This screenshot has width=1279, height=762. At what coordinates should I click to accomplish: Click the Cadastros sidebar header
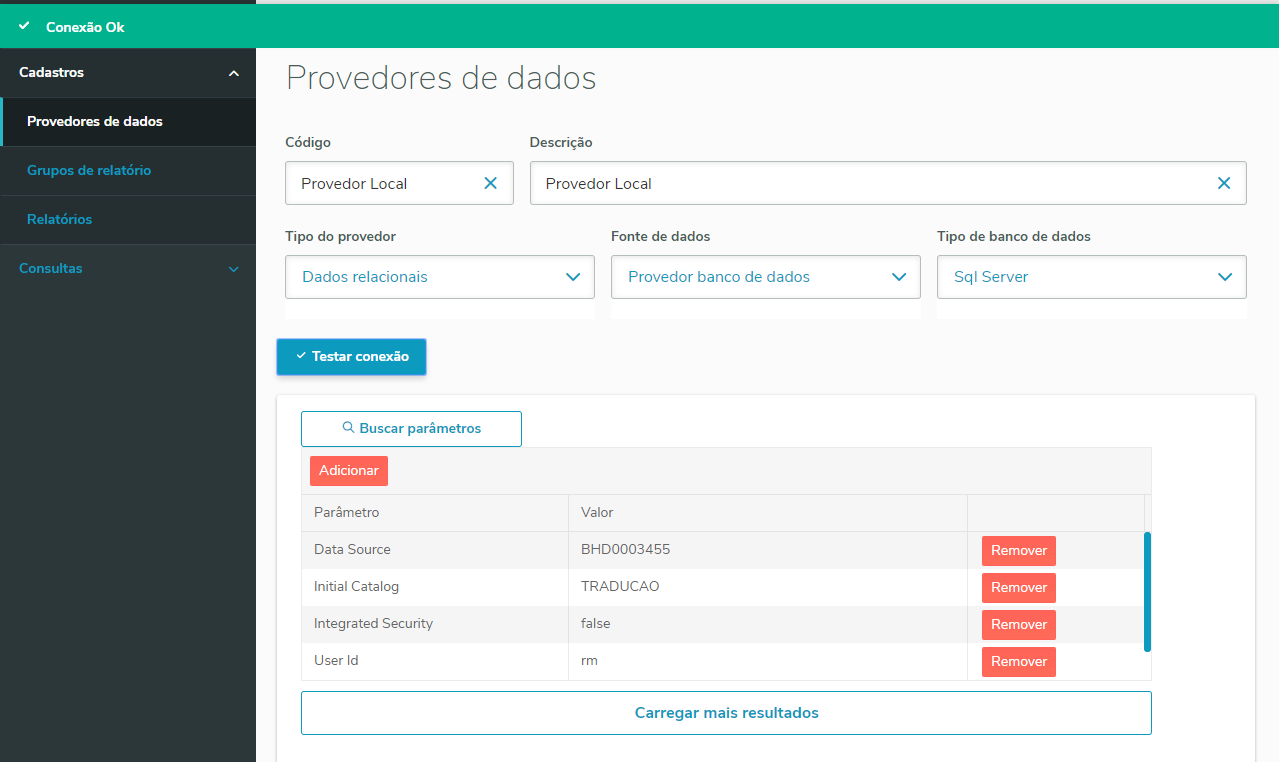(x=128, y=73)
